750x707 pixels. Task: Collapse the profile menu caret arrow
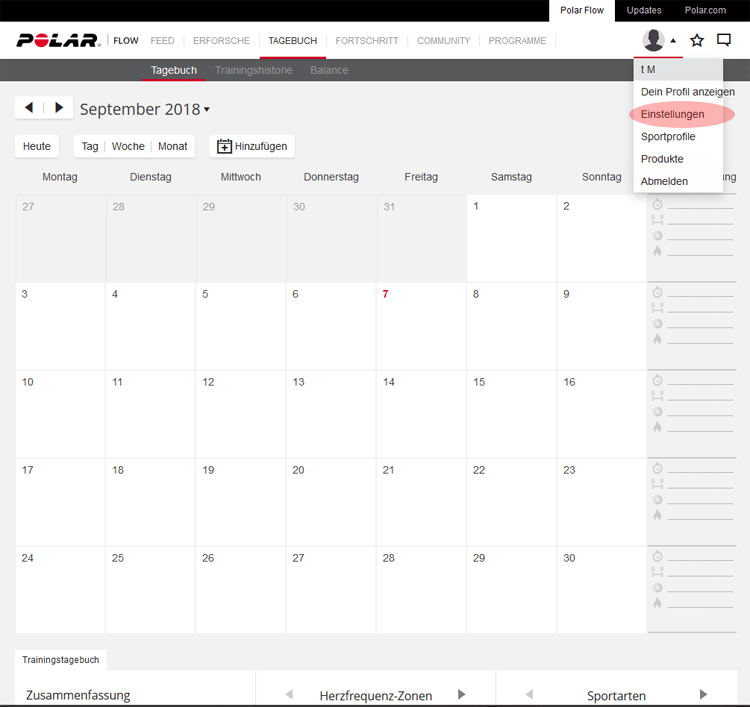tap(673, 41)
